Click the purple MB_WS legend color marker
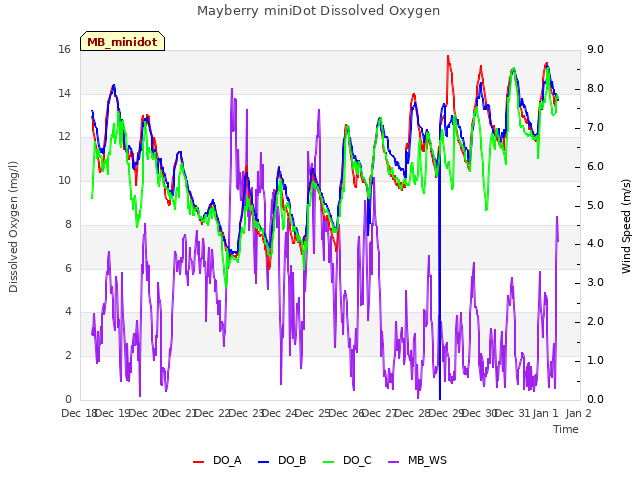This screenshot has width=640, height=480. click(x=393, y=462)
